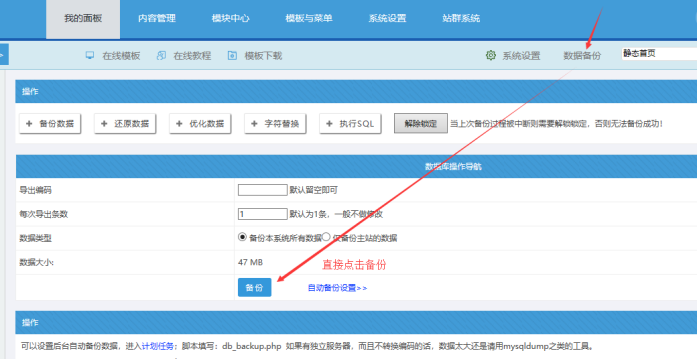Select 备份本系统所有数据 radio option

[242, 237]
